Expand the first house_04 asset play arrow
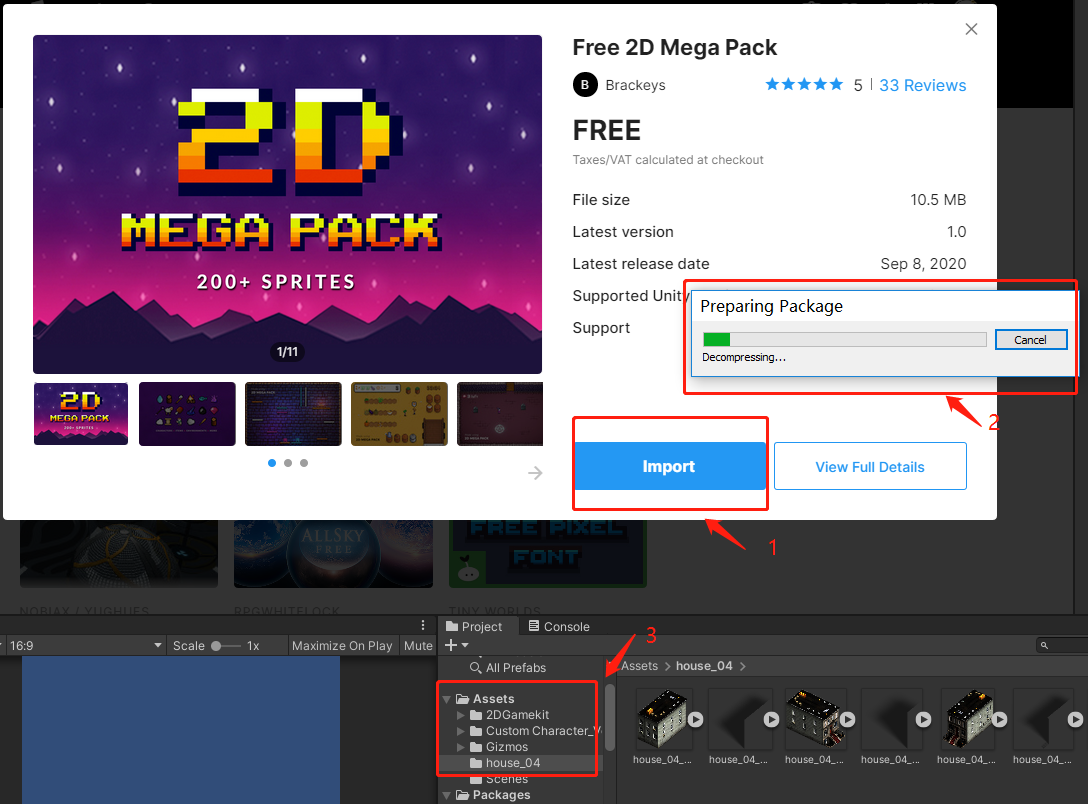 coord(695,720)
